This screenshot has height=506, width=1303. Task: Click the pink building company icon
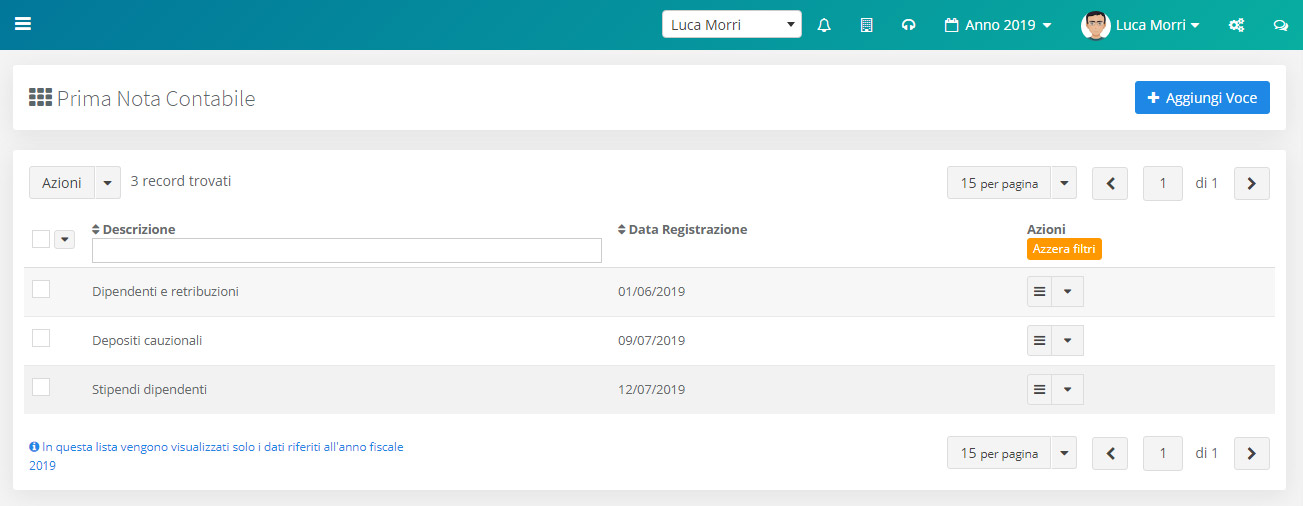coord(866,25)
